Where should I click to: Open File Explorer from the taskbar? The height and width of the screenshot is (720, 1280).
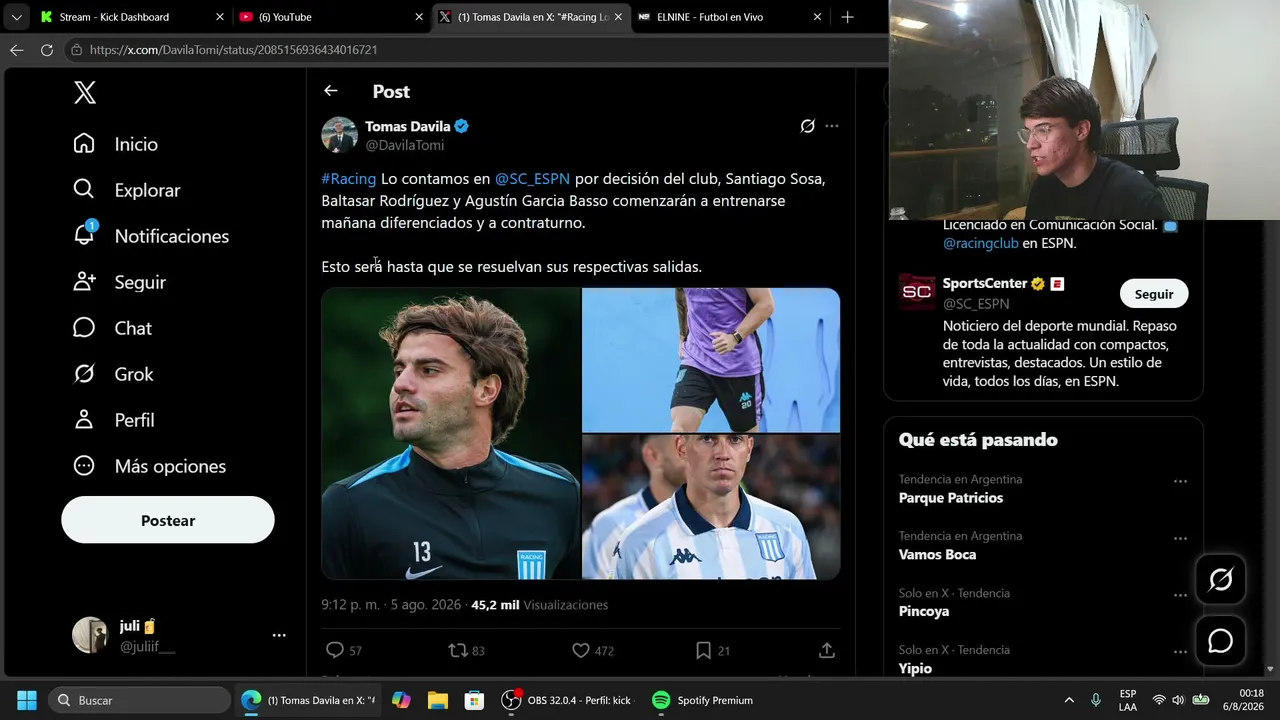click(x=438, y=700)
